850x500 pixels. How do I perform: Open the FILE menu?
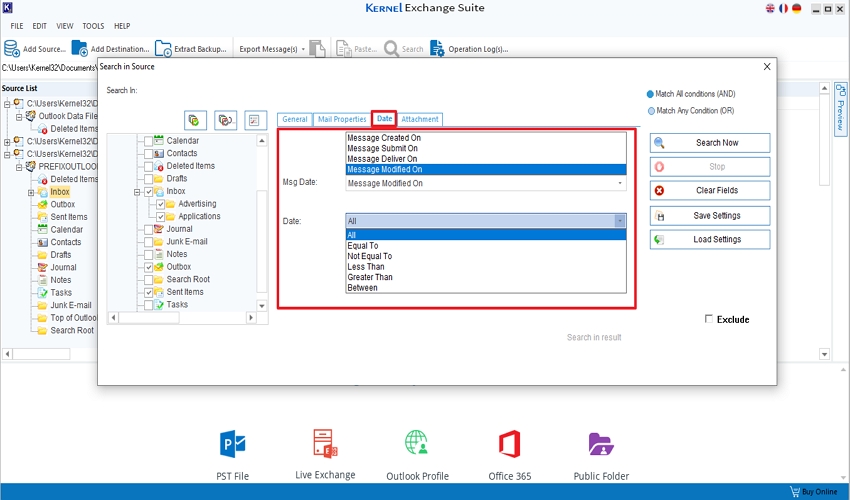(x=17, y=25)
